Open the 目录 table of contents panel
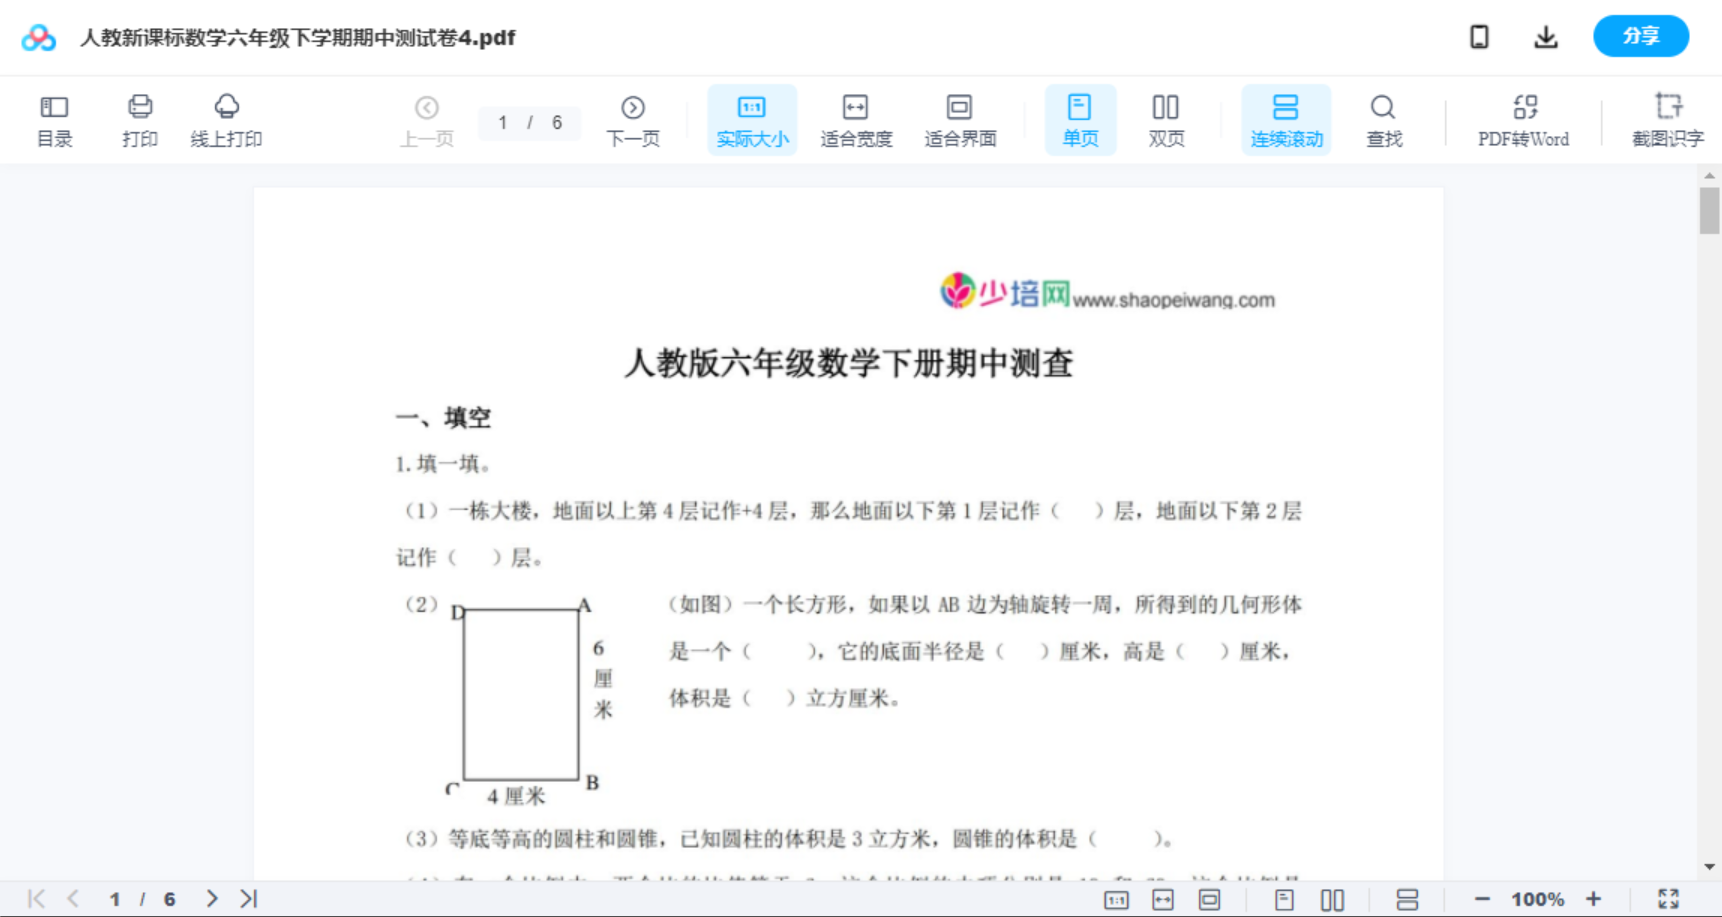Screen dimensions: 1722x917 55,120
